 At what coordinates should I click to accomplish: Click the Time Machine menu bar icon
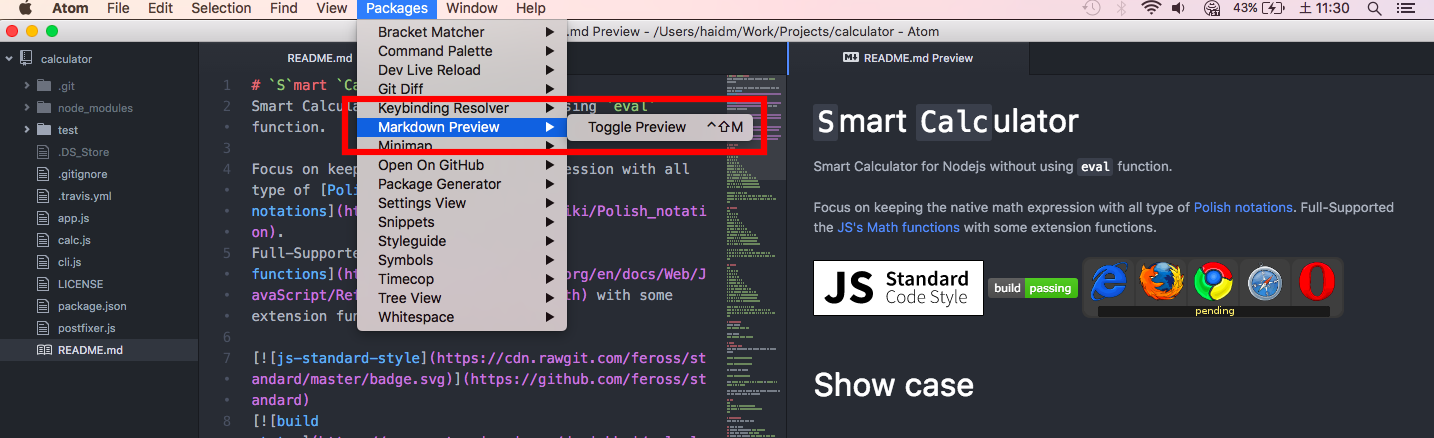[x=1092, y=8]
